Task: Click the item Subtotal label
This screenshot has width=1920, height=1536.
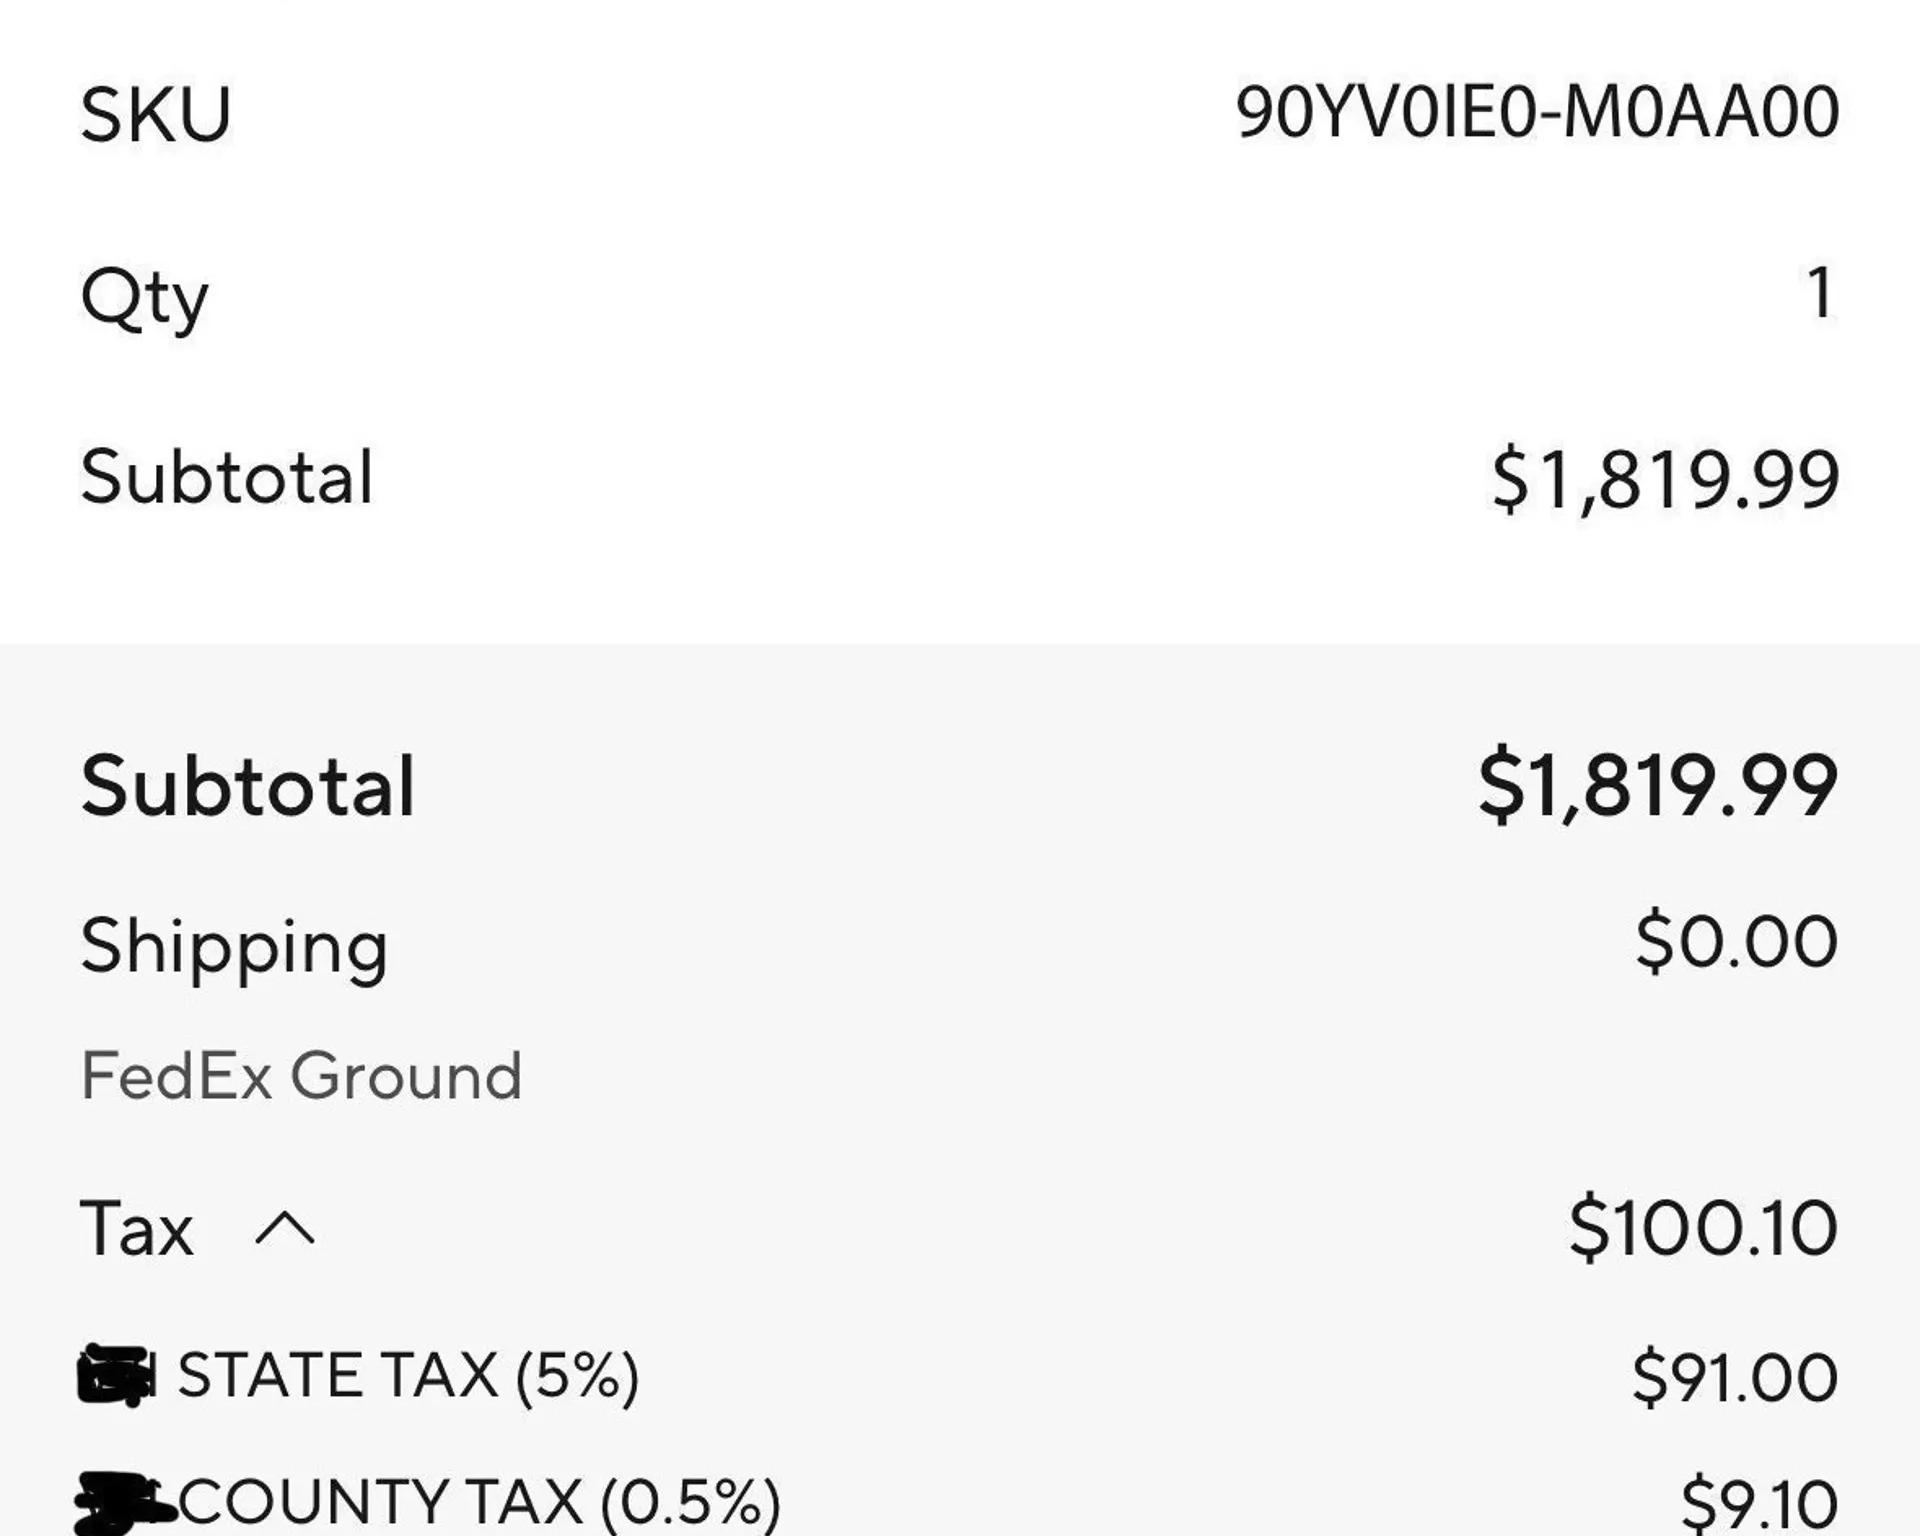Action: tap(227, 477)
